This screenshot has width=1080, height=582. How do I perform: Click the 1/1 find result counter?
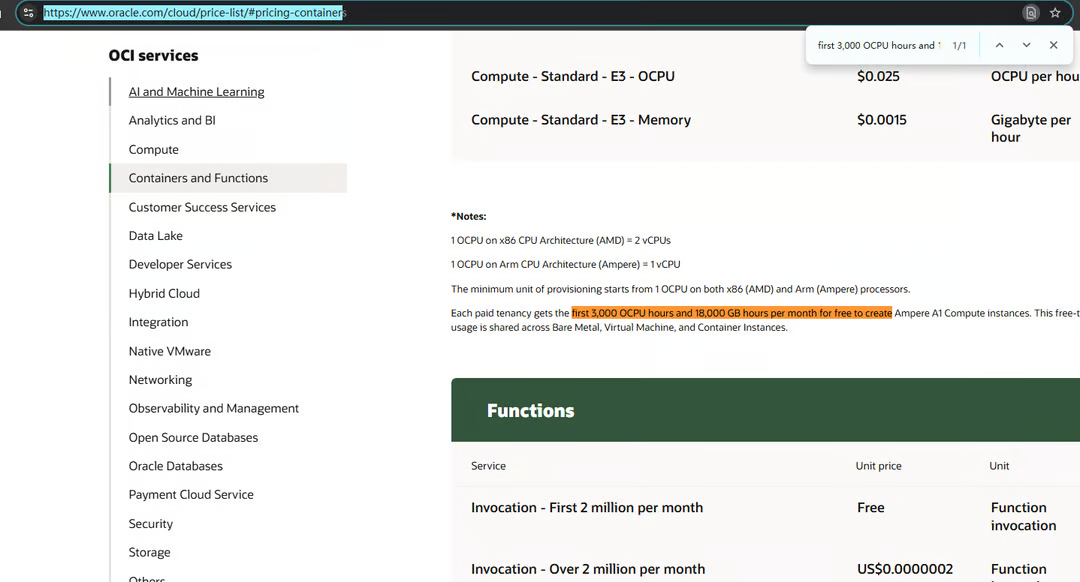pyautogui.click(x=959, y=45)
